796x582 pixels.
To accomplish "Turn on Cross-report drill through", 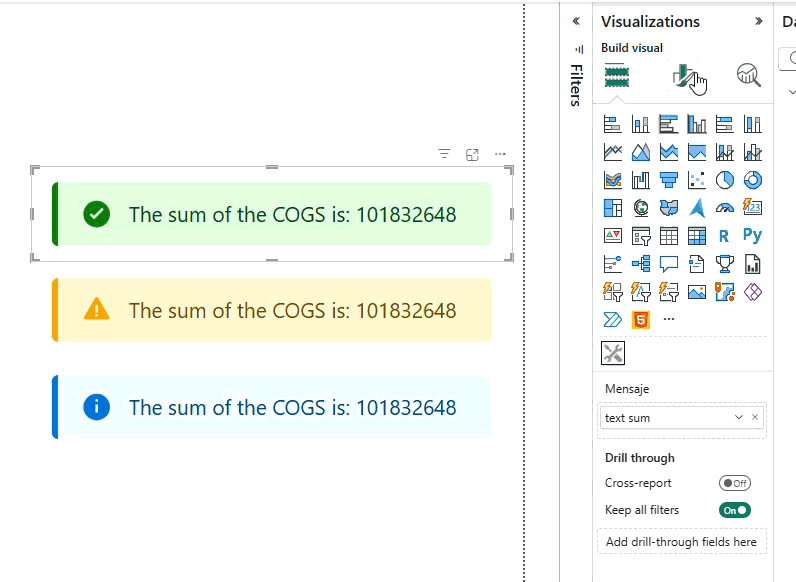I will click(x=735, y=483).
